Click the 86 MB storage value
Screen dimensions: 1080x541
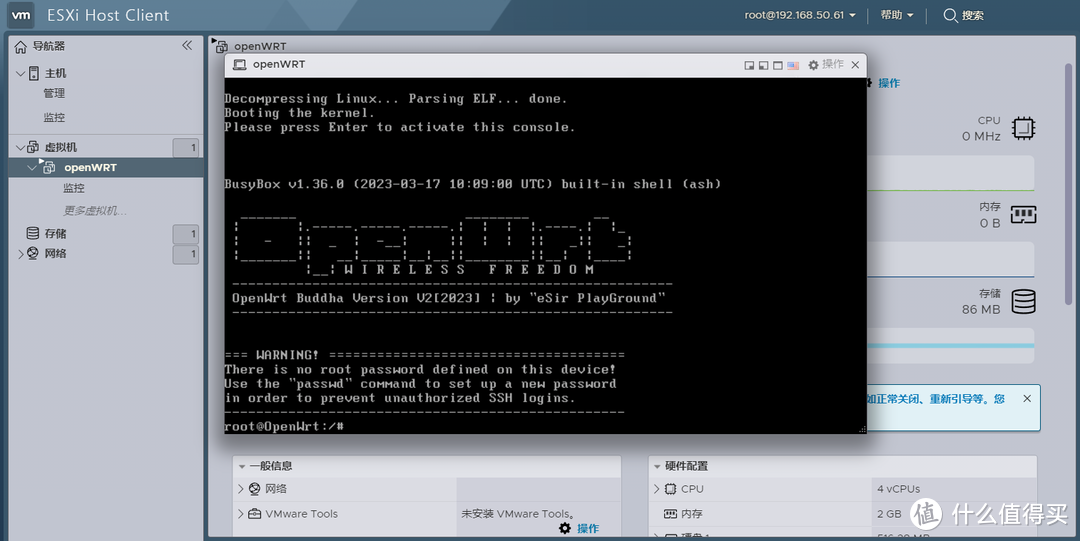[981, 309]
